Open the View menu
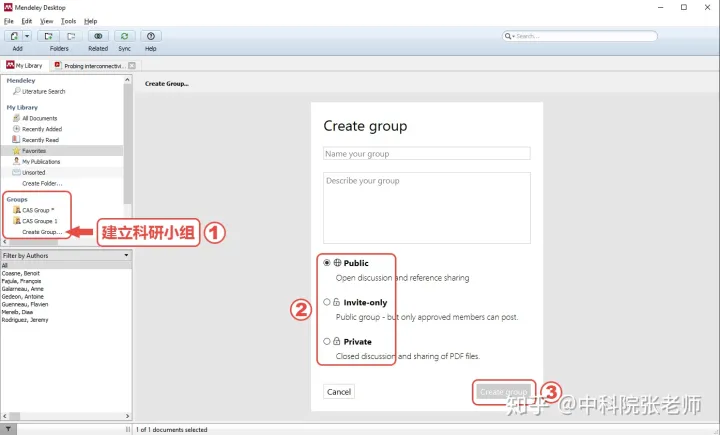 46,21
